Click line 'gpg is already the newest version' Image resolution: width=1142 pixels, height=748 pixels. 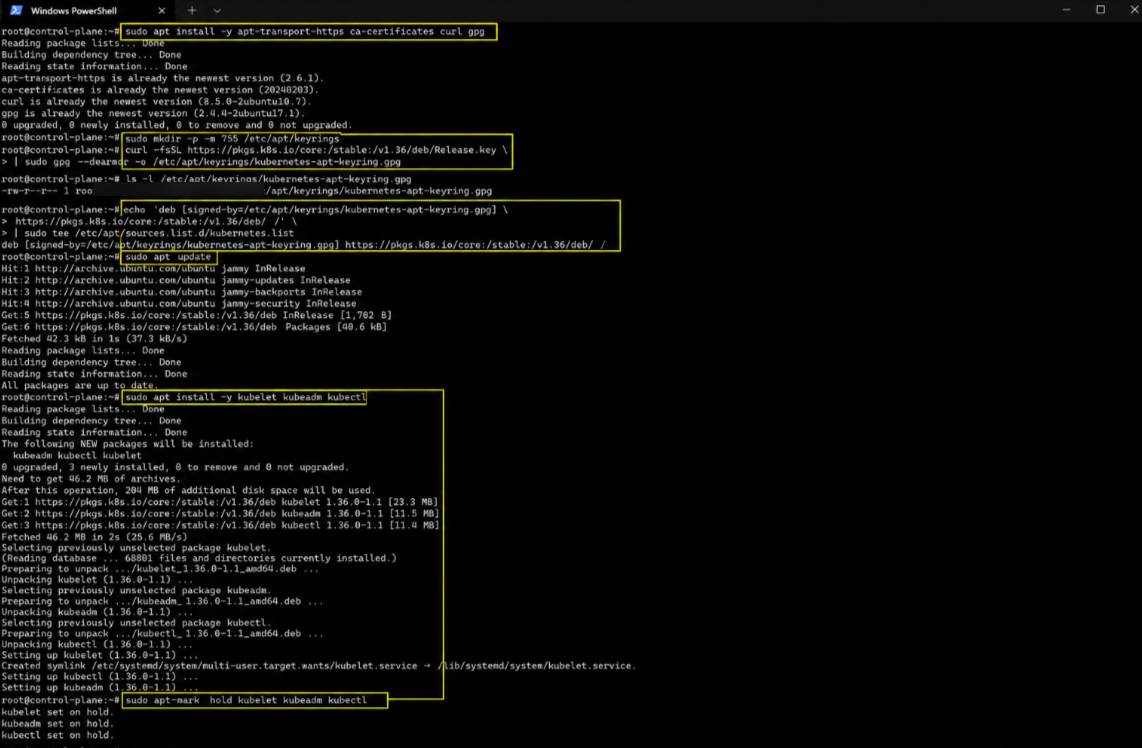(153, 113)
